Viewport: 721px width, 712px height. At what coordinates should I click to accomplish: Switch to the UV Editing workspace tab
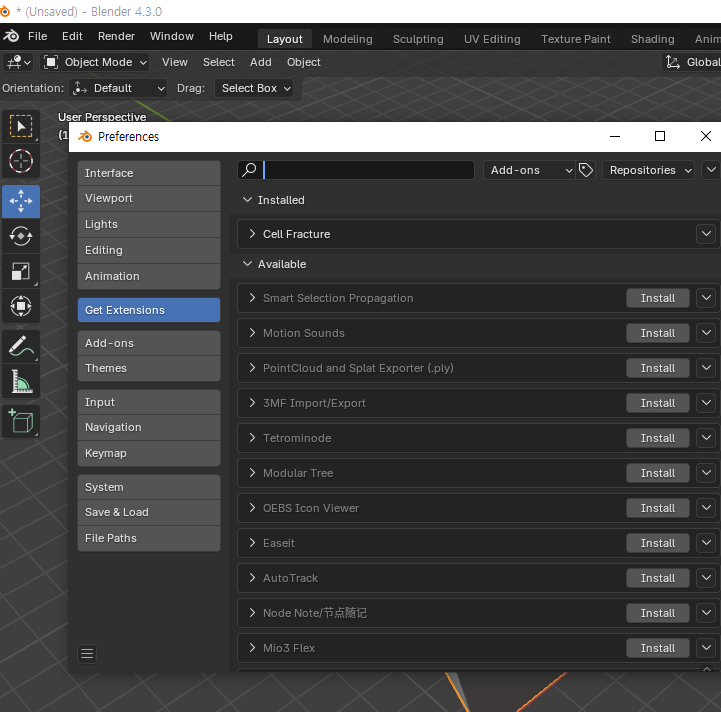(x=492, y=39)
